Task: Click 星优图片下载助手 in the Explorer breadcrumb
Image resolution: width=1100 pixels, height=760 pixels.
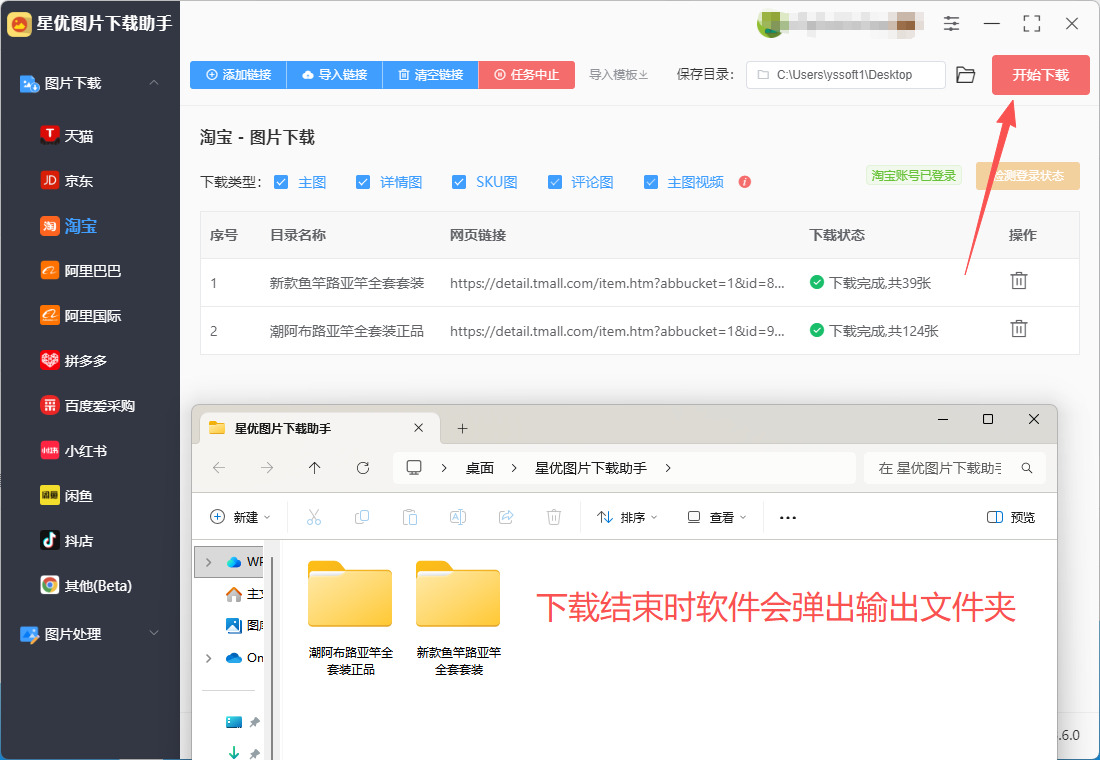Action: point(591,467)
